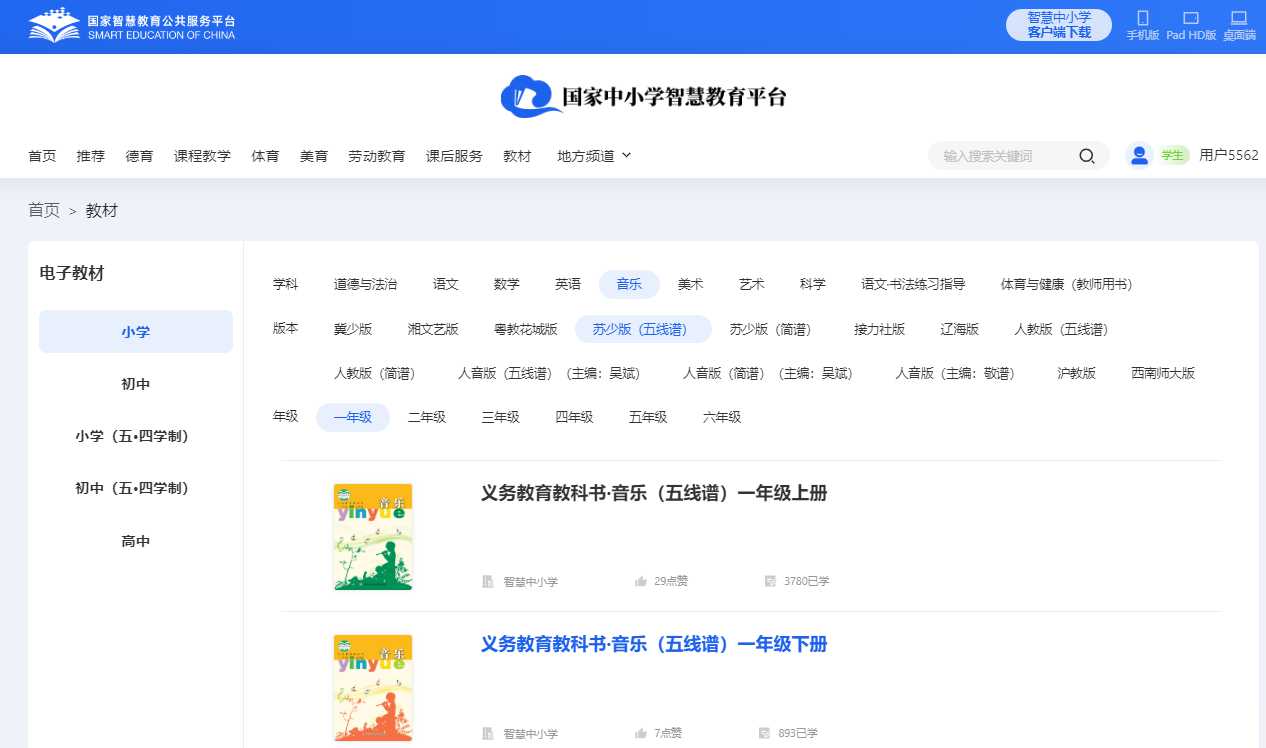
Task: Select 小学（五•四学制）in the sidebar
Action: click(136, 436)
